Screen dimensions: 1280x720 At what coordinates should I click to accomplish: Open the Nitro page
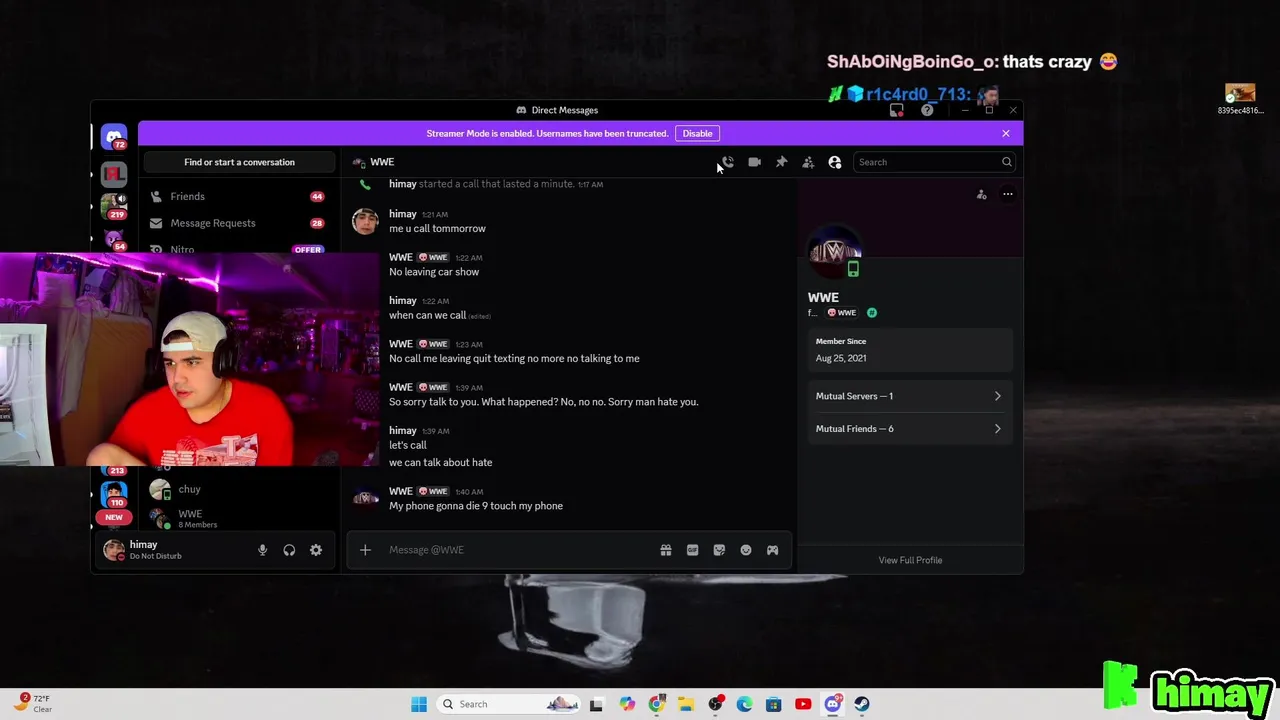click(x=238, y=248)
